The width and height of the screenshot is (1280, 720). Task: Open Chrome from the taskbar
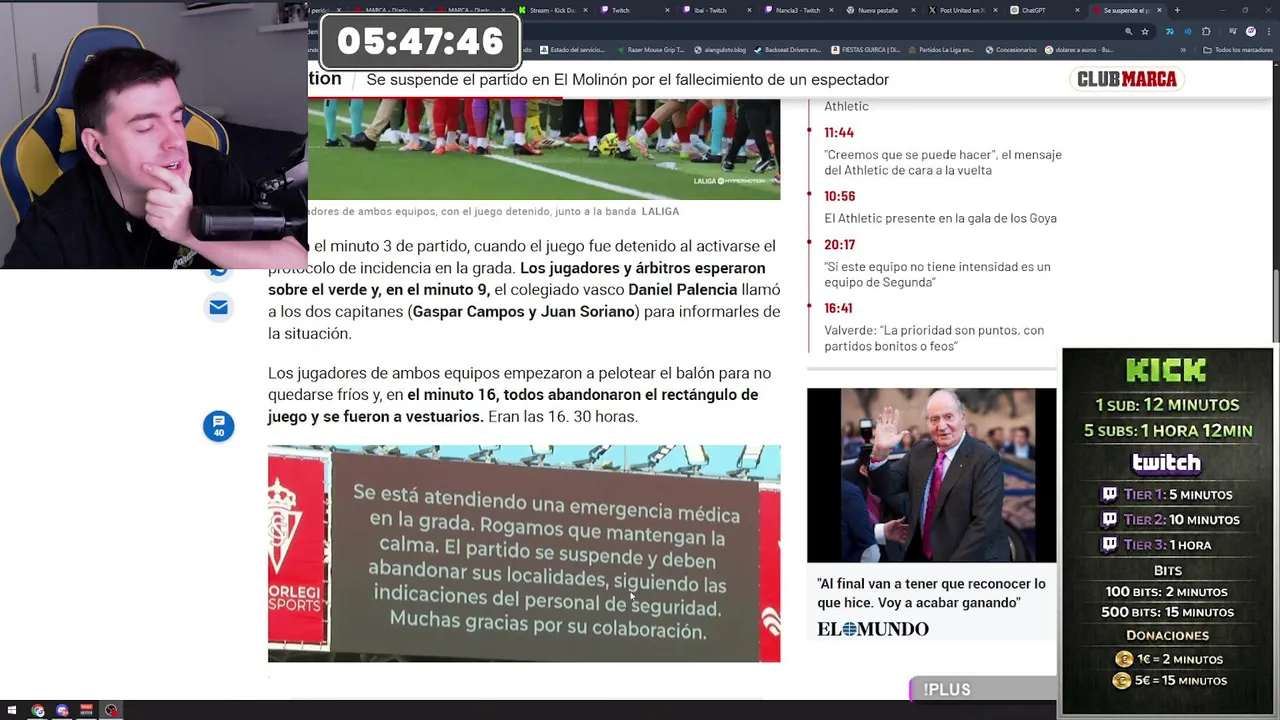pyautogui.click(x=38, y=711)
